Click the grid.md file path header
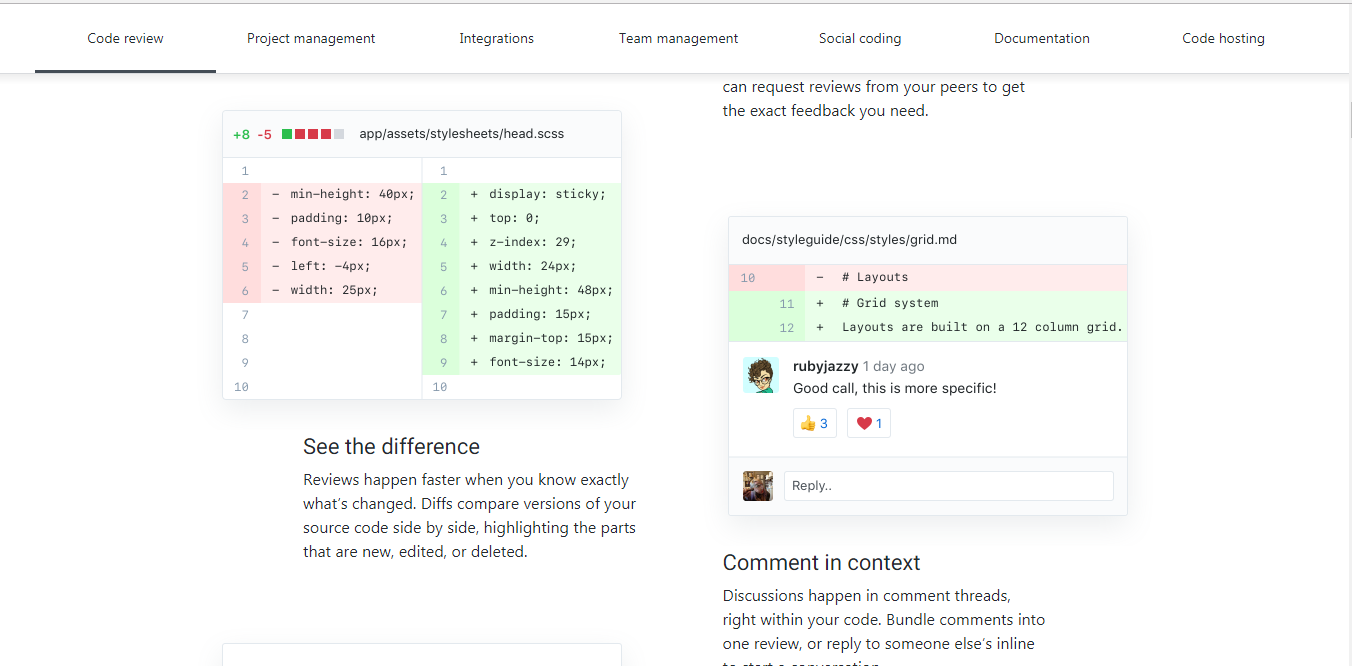Image resolution: width=1352 pixels, height=666 pixels. (849, 240)
